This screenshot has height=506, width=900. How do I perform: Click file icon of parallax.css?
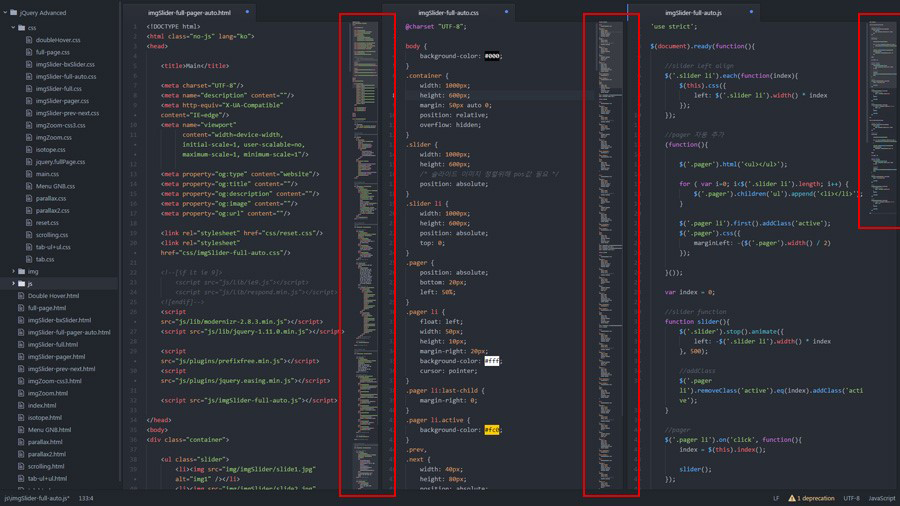point(29,198)
